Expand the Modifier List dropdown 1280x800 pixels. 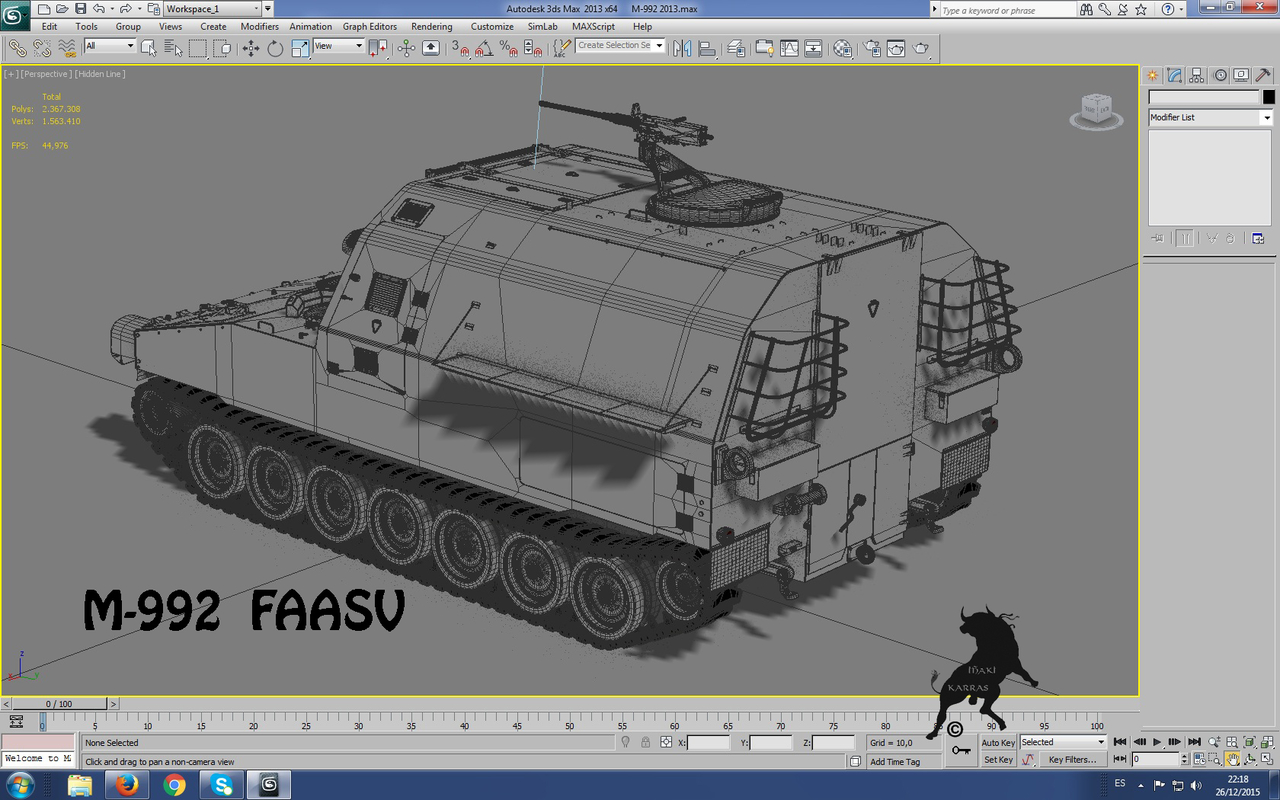click(x=1266, y=117)
